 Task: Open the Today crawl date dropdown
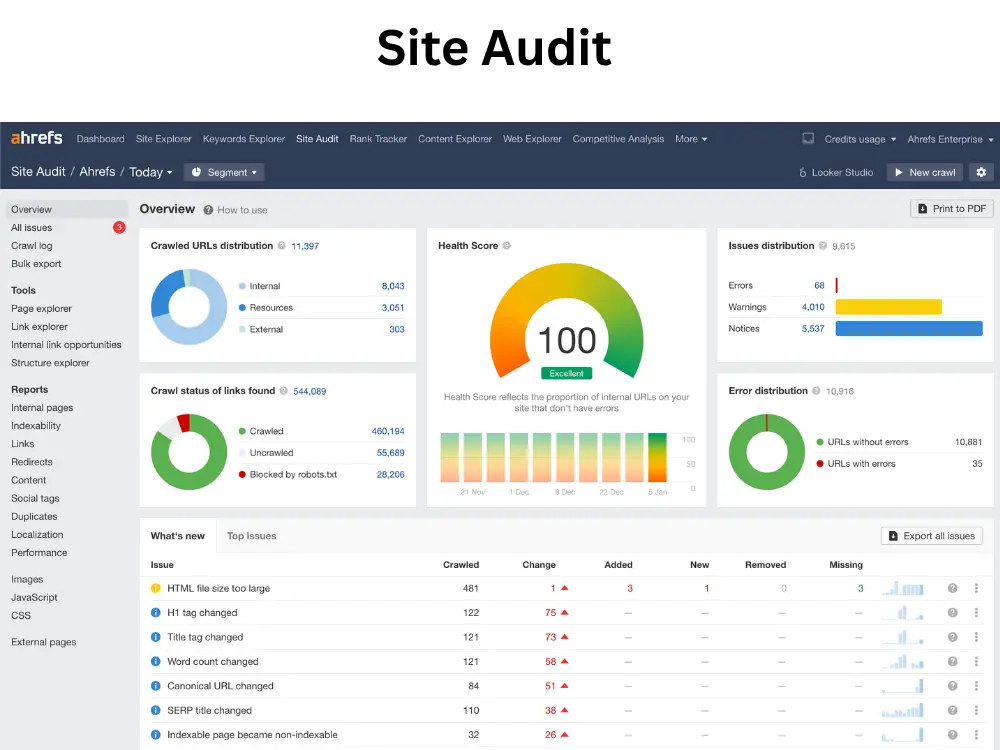[x=151, y=172]
